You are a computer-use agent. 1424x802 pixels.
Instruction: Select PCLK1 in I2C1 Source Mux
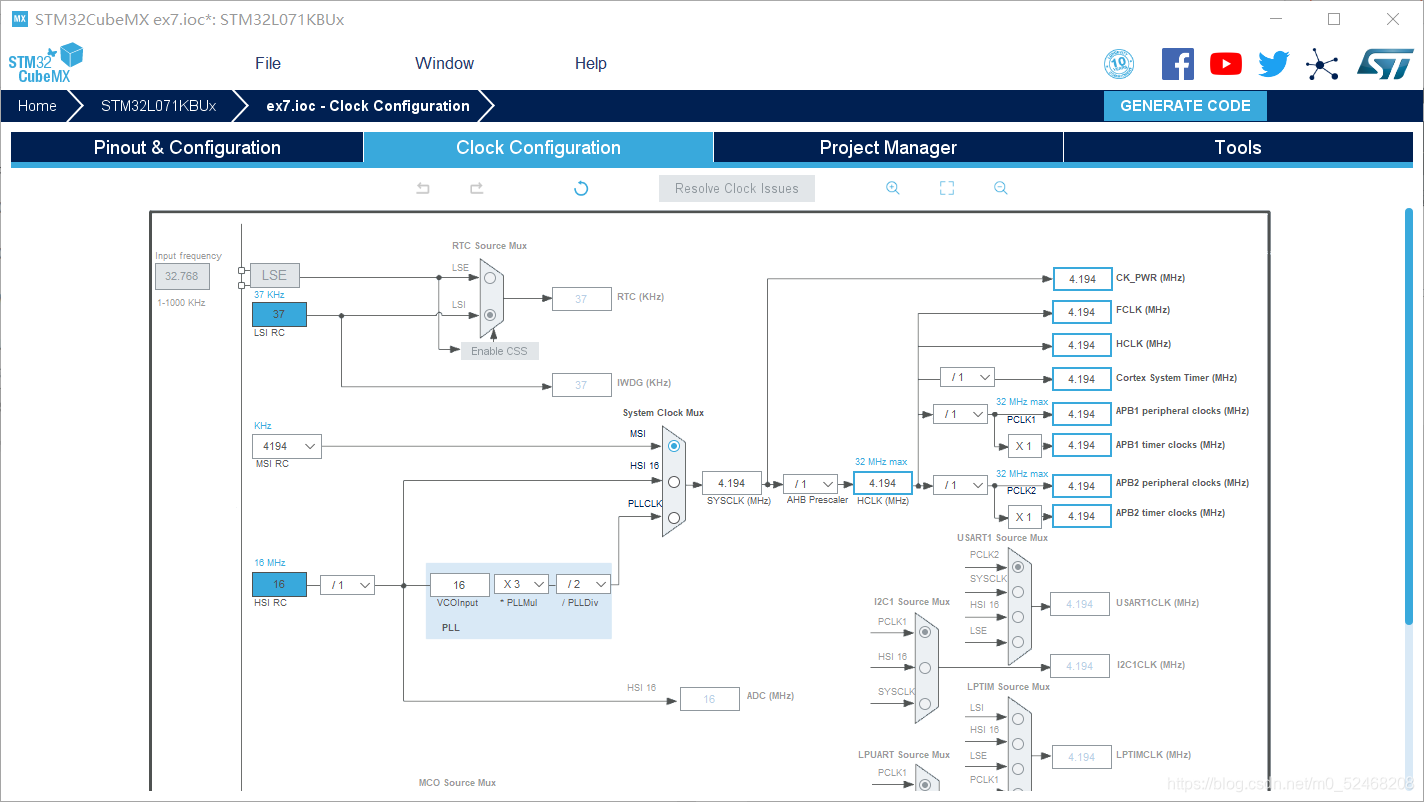pos(925,632)
